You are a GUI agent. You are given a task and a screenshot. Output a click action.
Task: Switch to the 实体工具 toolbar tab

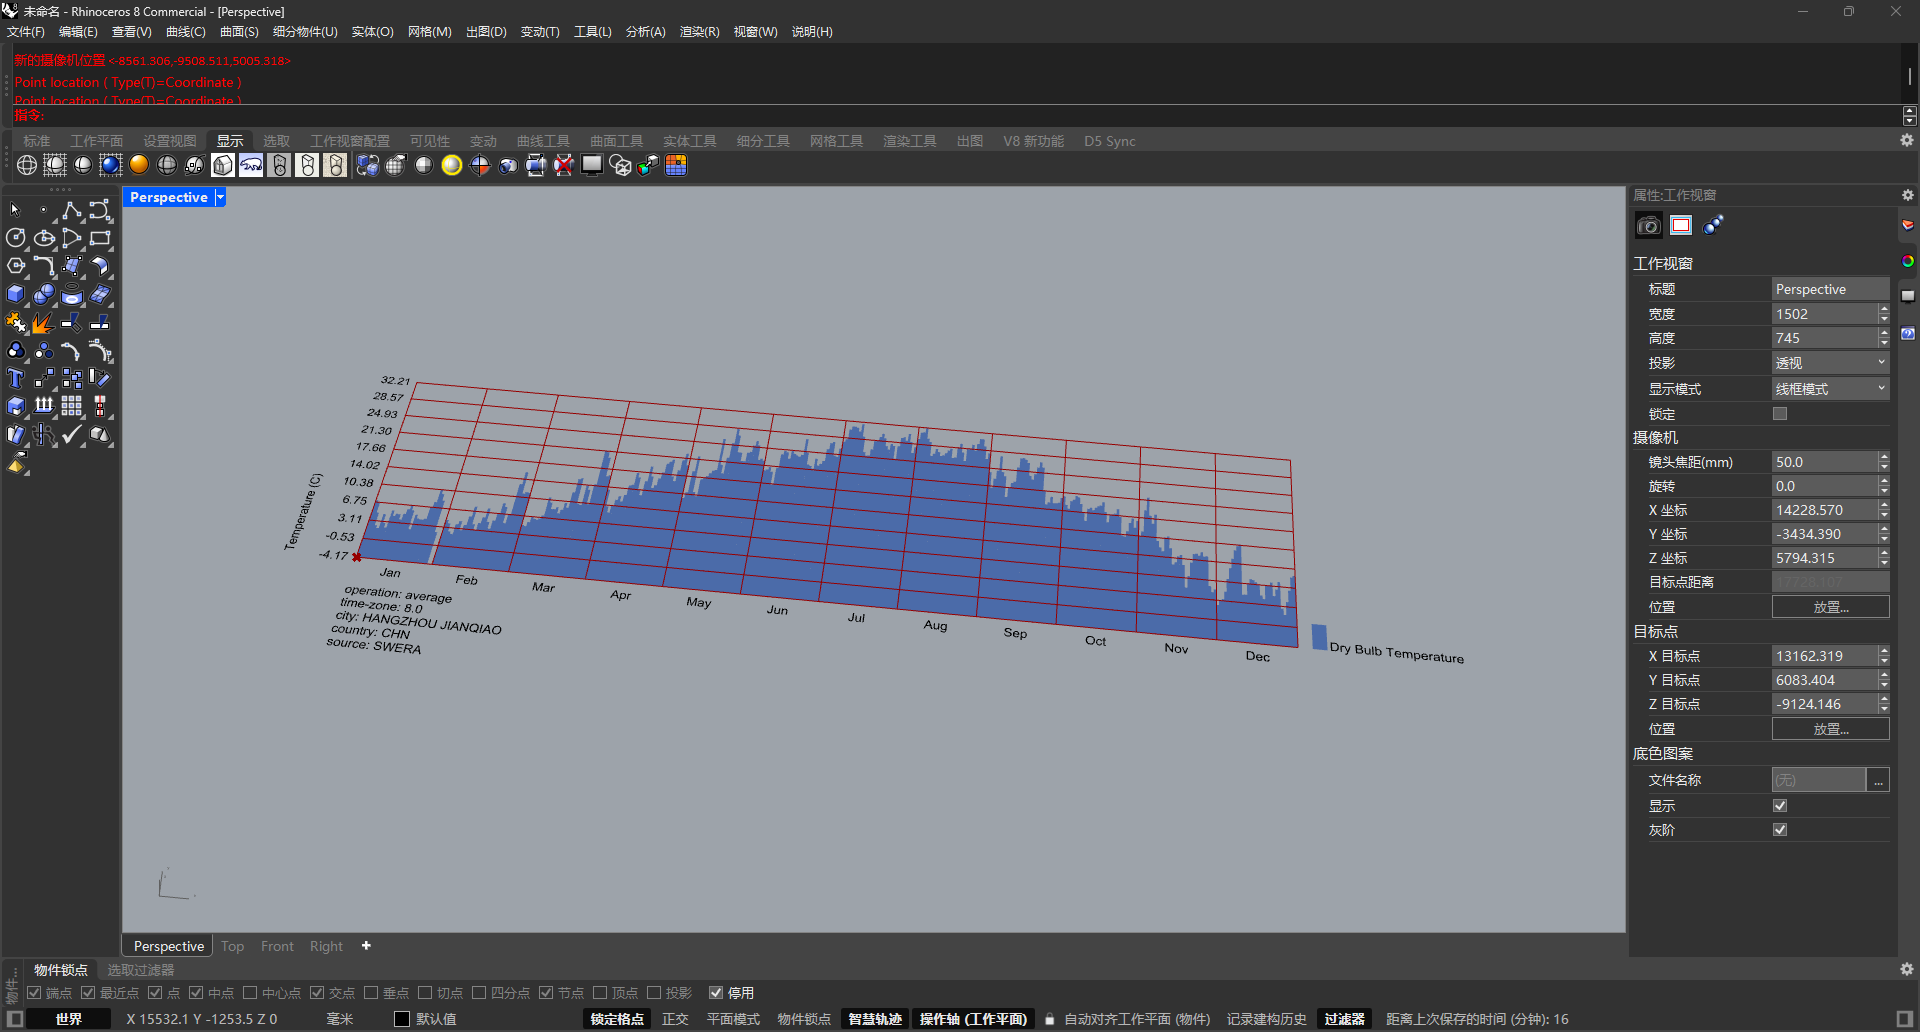click(690, 141)
